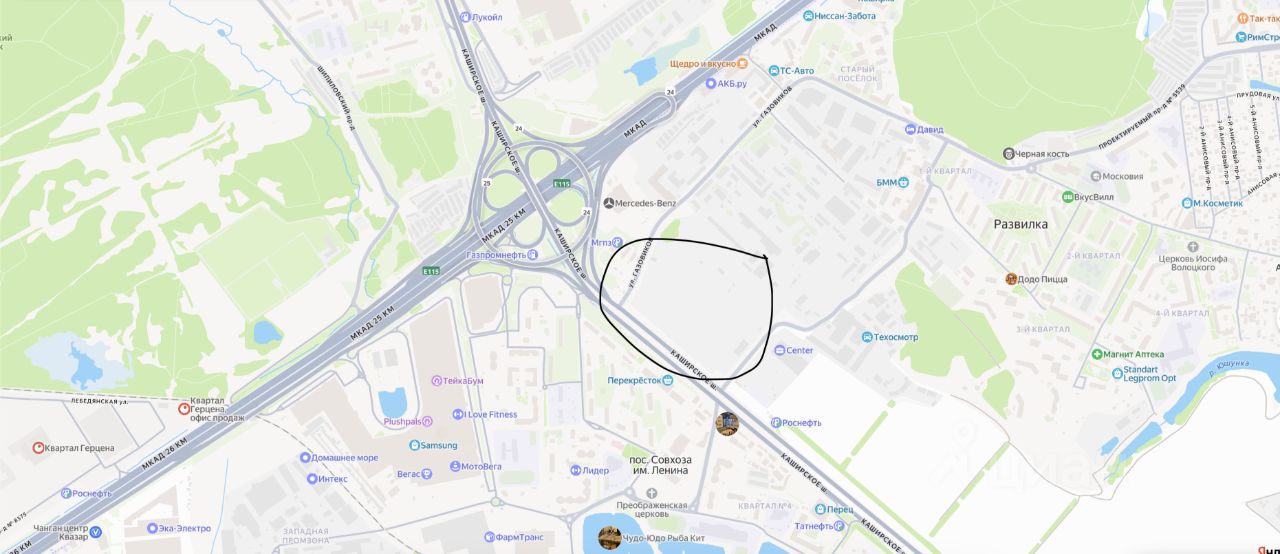
Task: Open the Чёрная кость place marker
Action: click(x=1008, y=153)
